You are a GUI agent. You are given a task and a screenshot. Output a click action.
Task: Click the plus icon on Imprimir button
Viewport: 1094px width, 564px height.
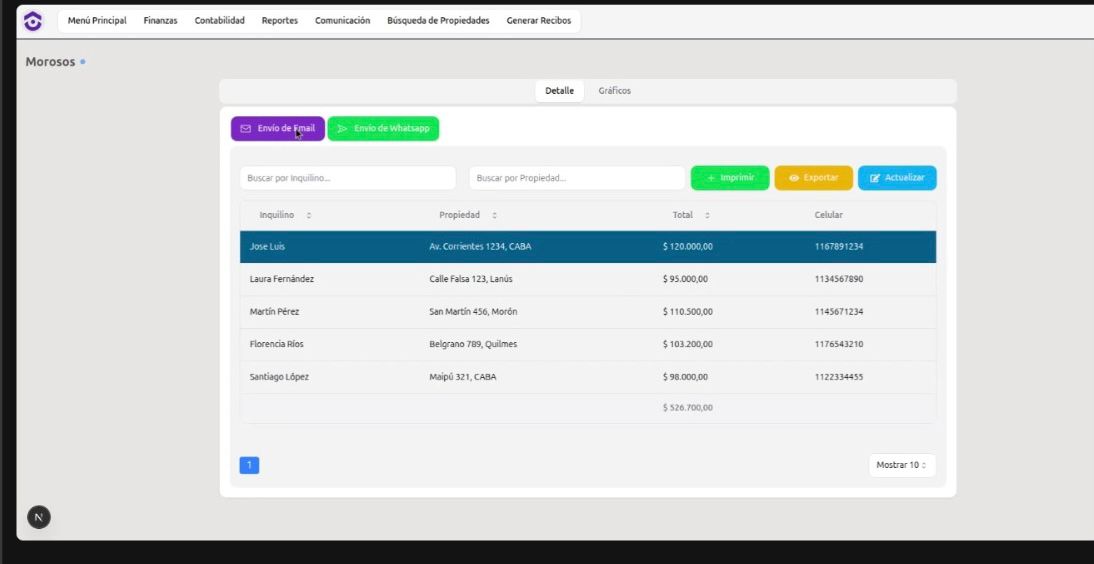point(711,178)
